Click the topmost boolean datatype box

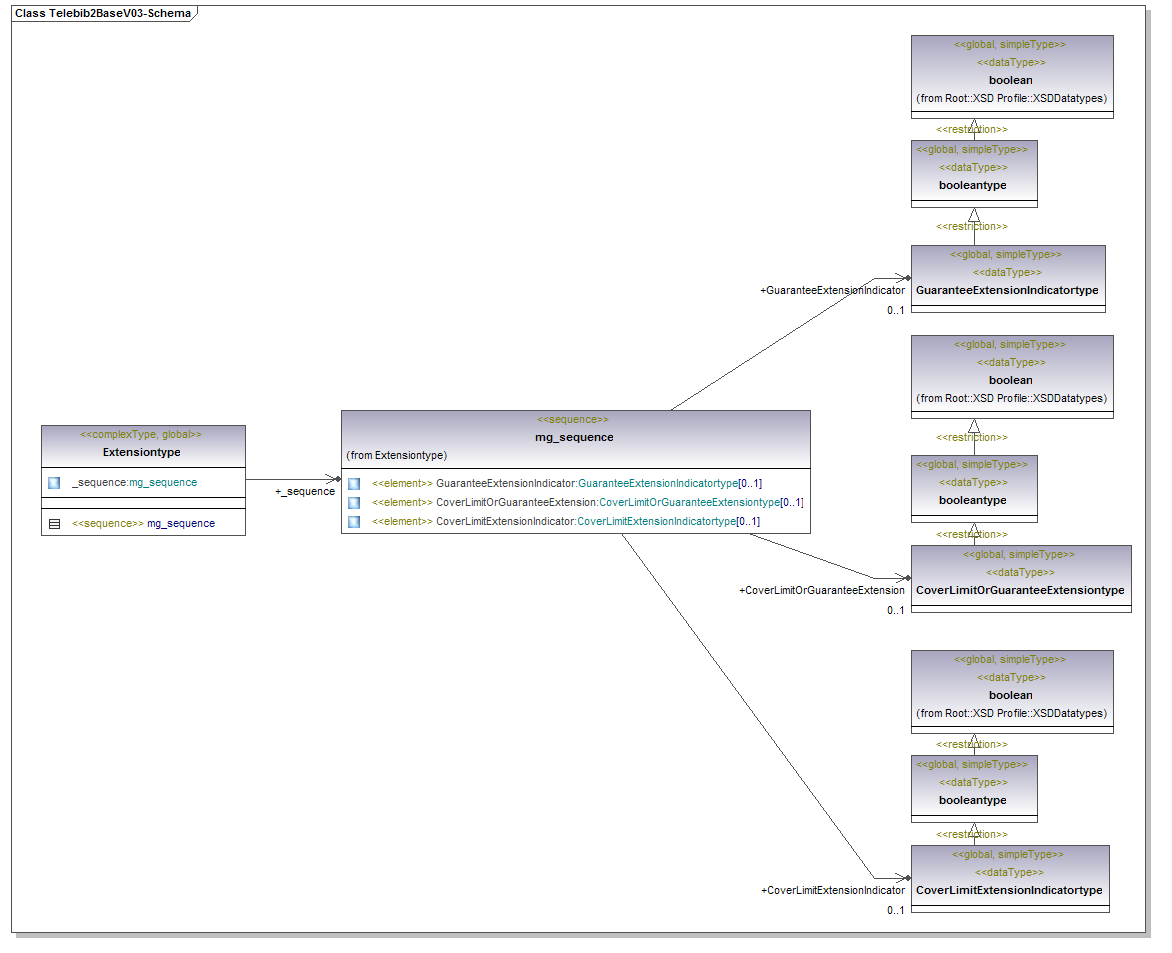1011,77
